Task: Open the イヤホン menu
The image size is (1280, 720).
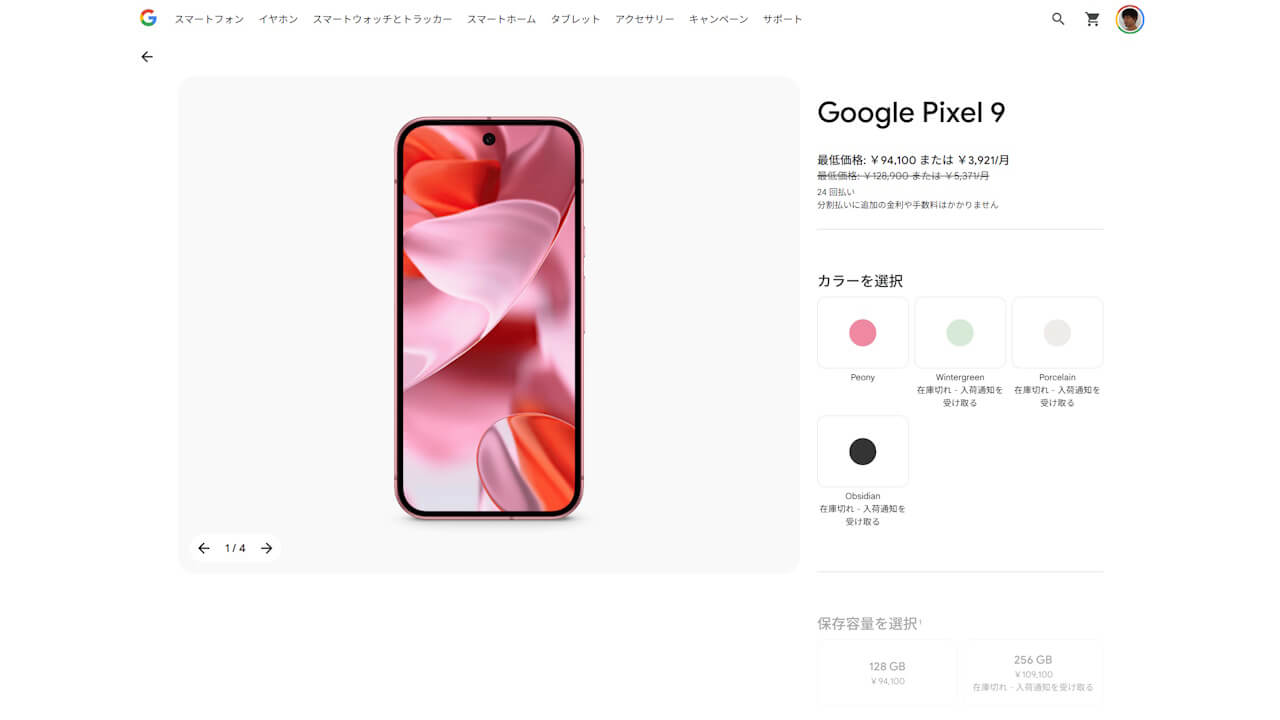Action: [x=278, y=19]
